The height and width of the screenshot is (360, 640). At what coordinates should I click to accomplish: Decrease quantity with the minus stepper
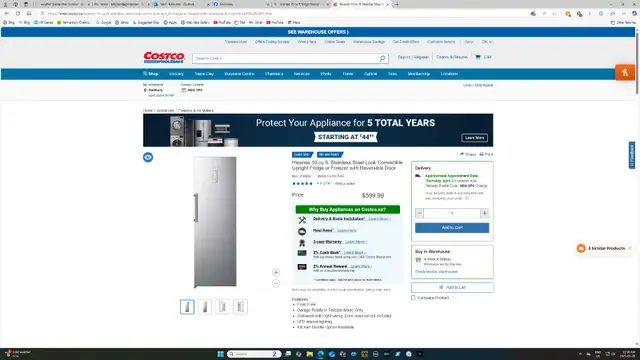coord(419,213)
